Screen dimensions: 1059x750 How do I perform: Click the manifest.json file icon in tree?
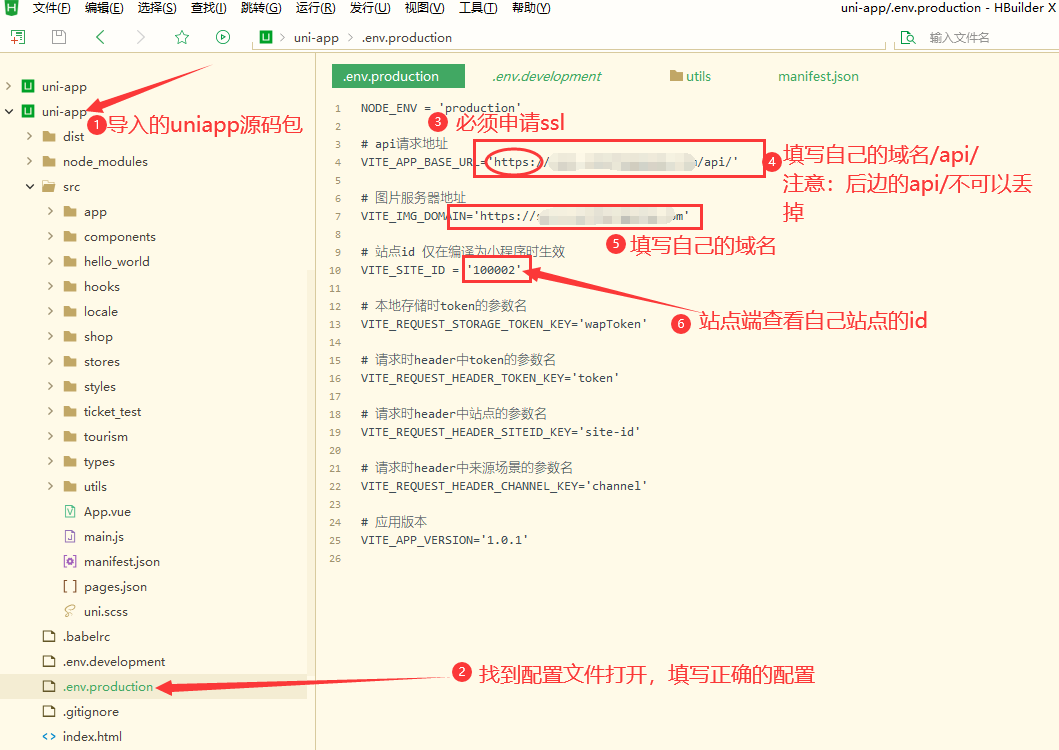[70, 562]
